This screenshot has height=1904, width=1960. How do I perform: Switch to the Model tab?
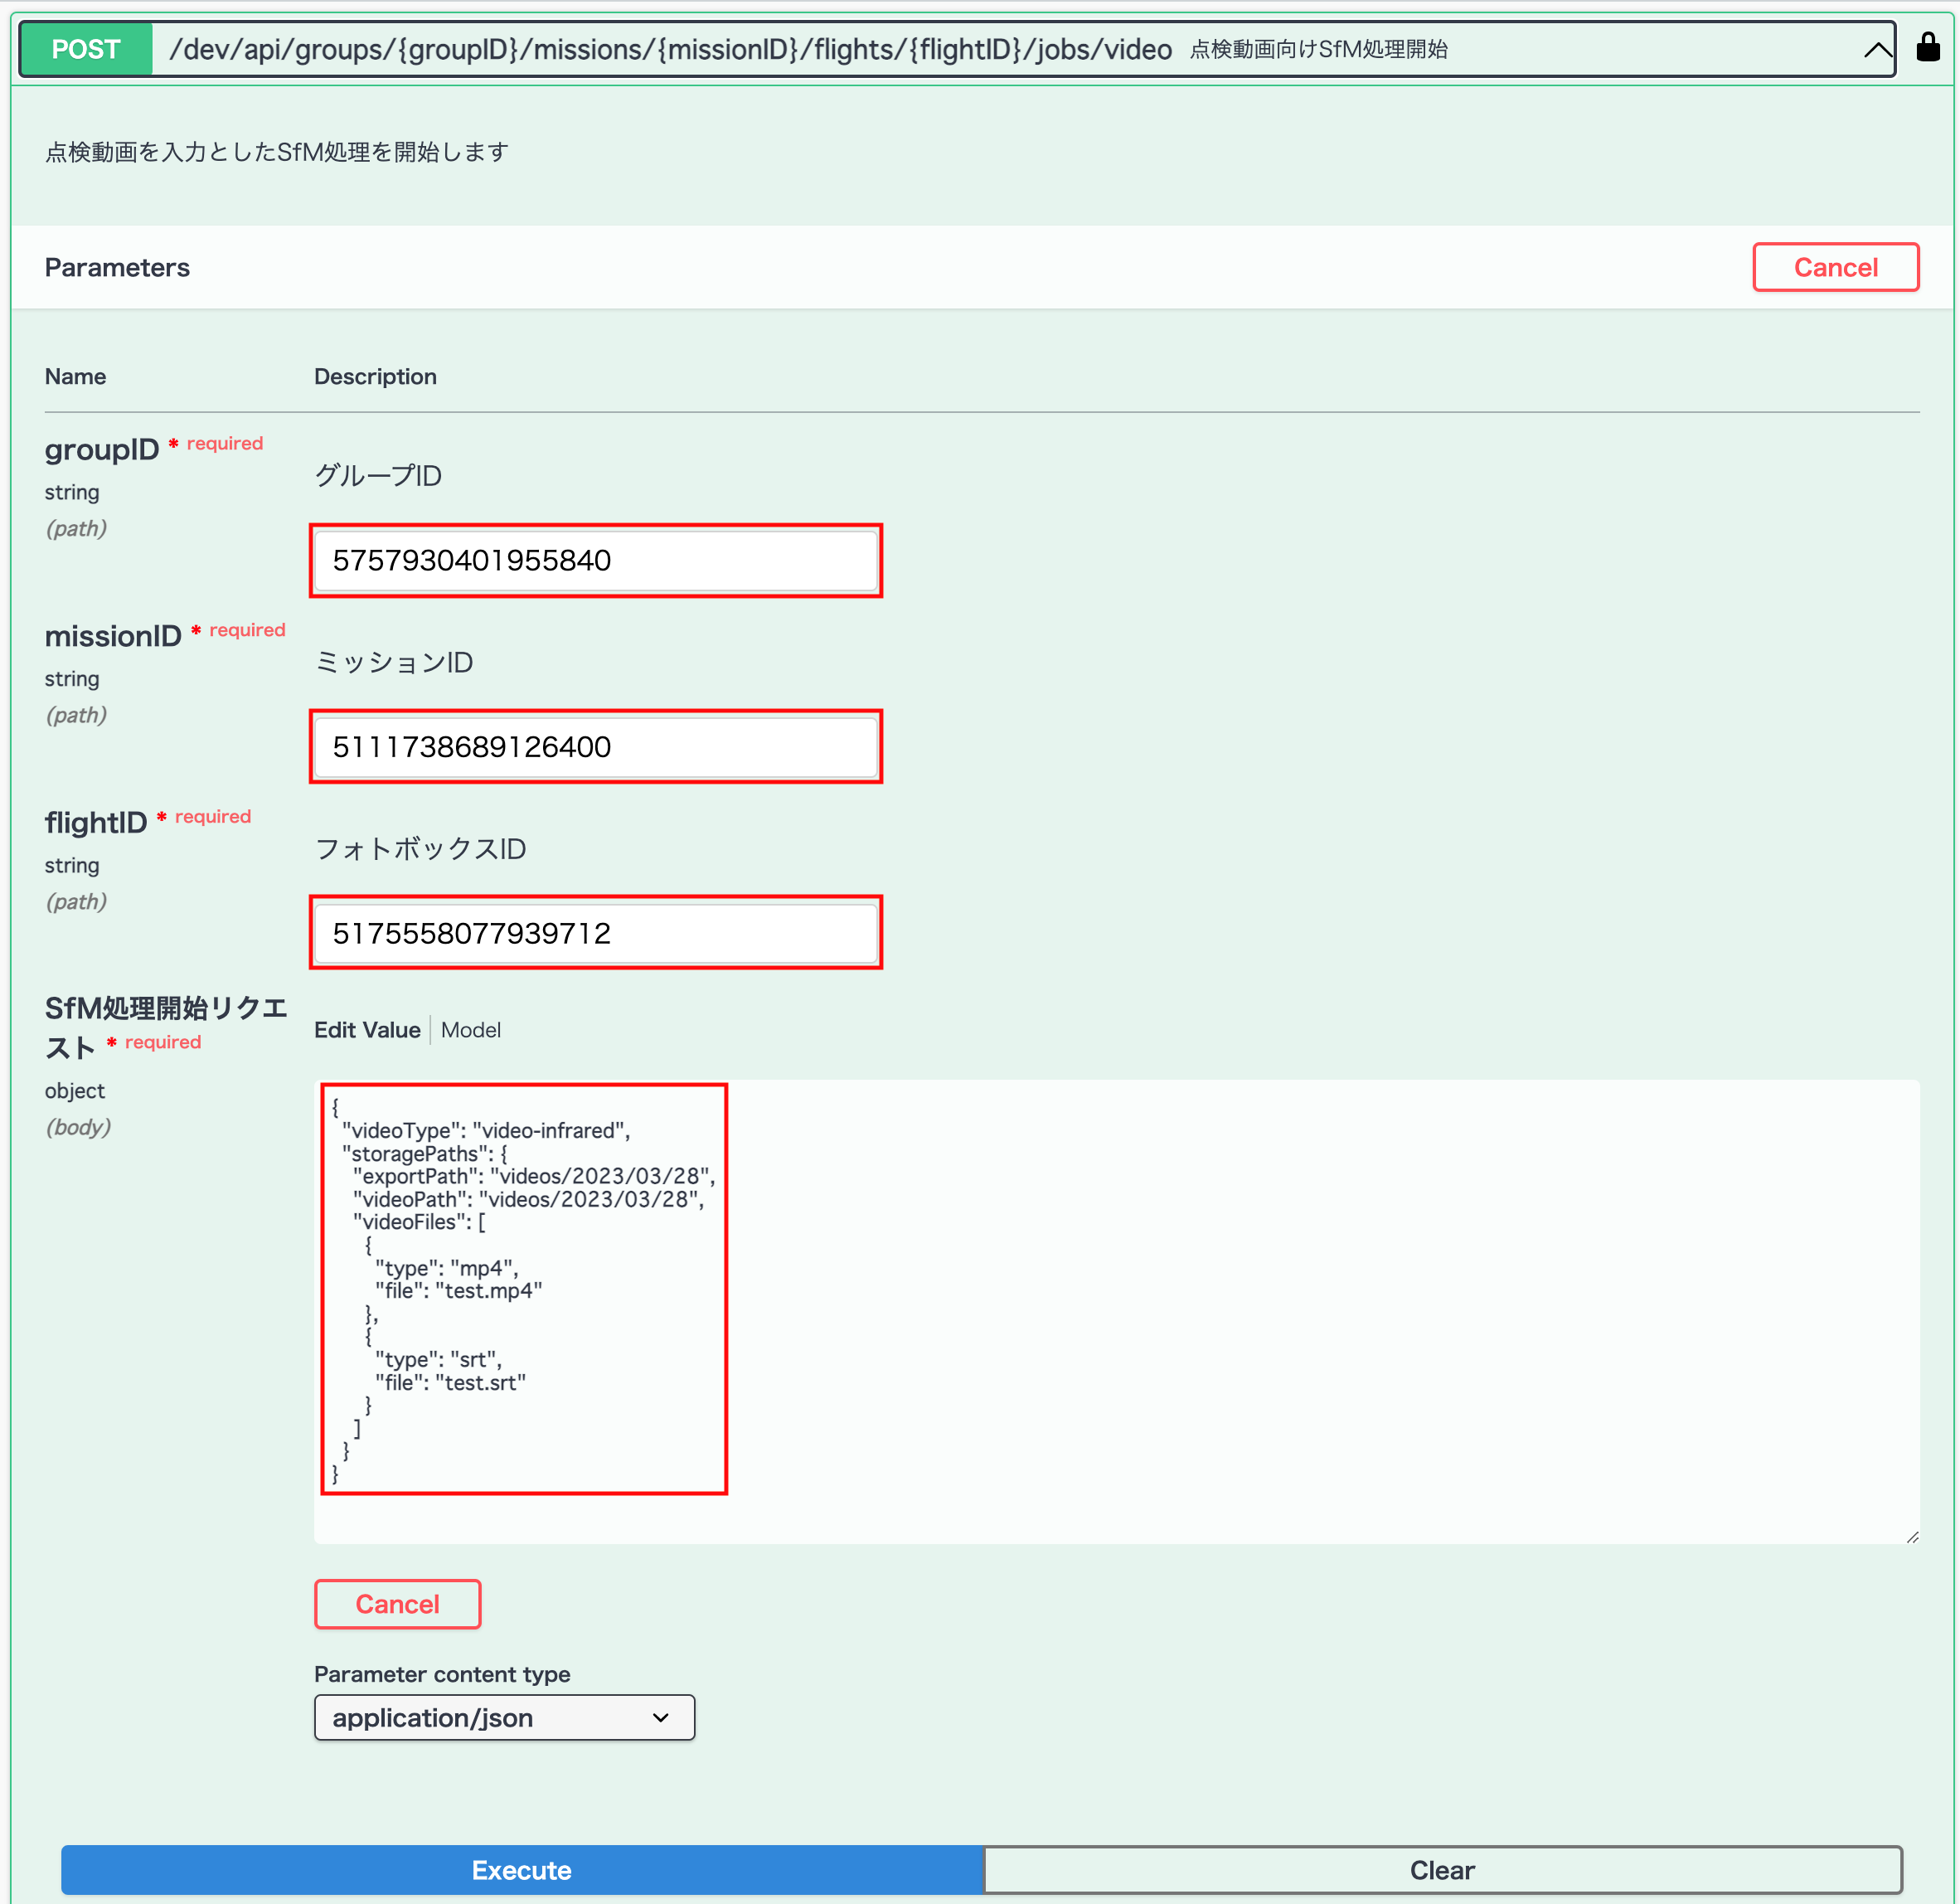point(471,1030)
